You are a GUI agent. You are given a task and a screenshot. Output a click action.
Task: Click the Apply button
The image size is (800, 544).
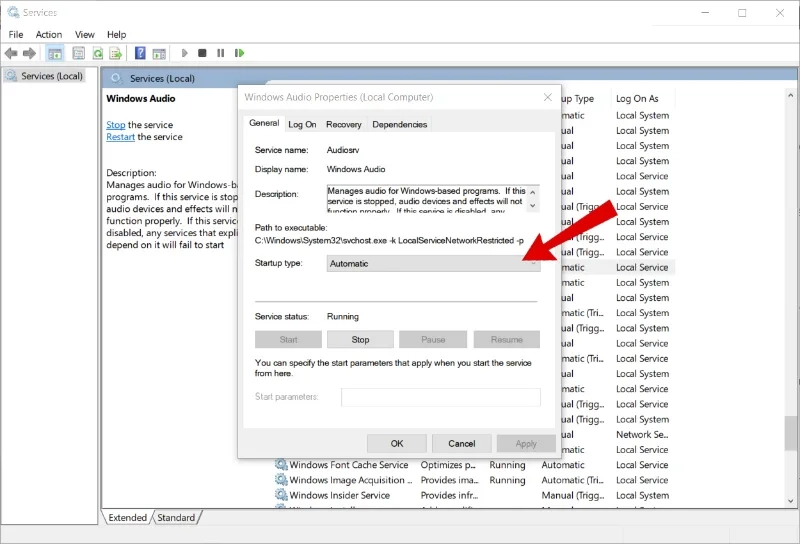[526, 443]
